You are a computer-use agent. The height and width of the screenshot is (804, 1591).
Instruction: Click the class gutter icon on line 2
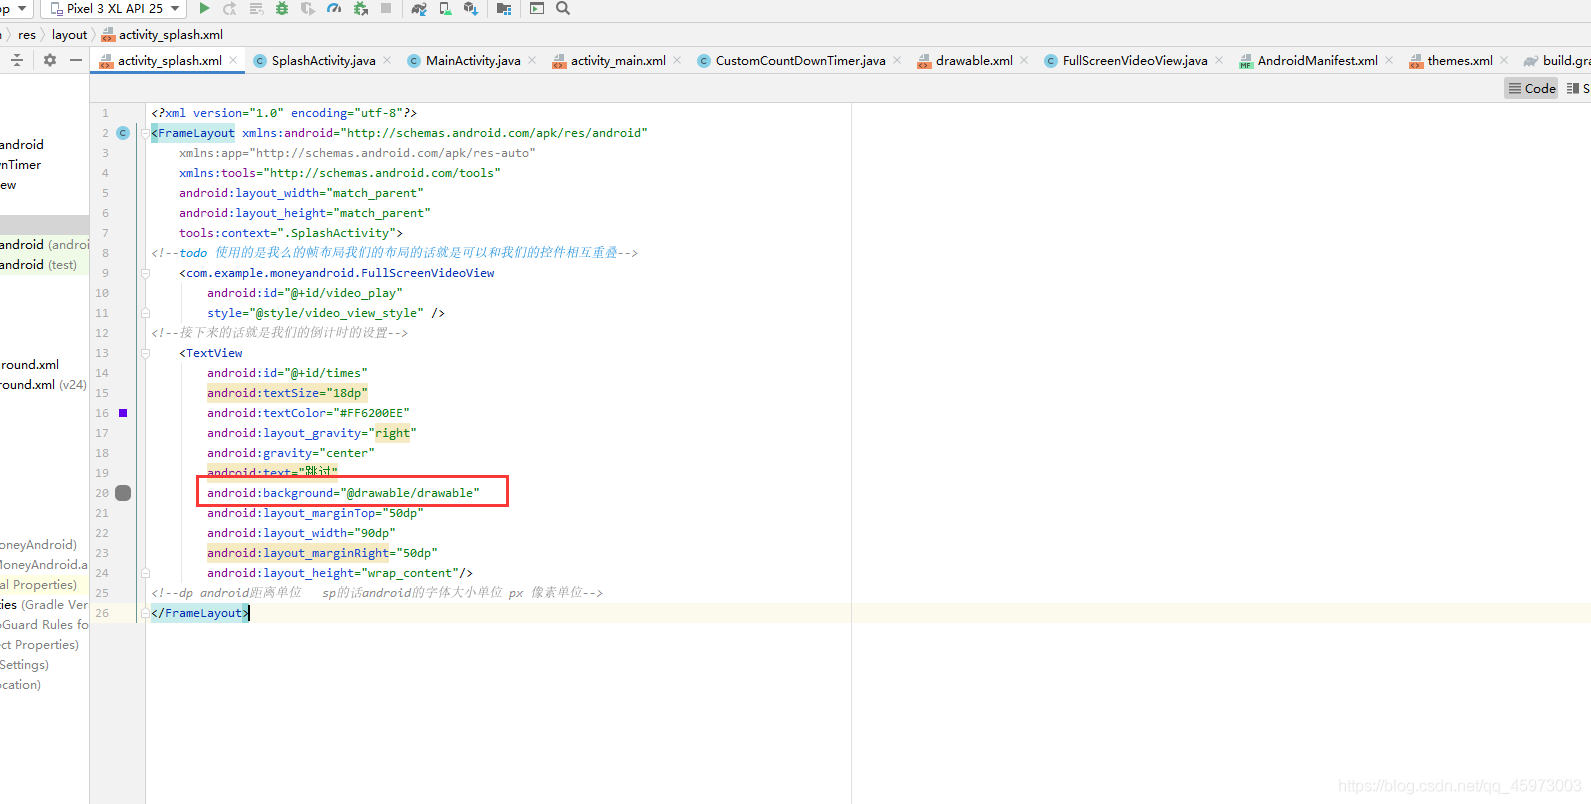(123, 133)
